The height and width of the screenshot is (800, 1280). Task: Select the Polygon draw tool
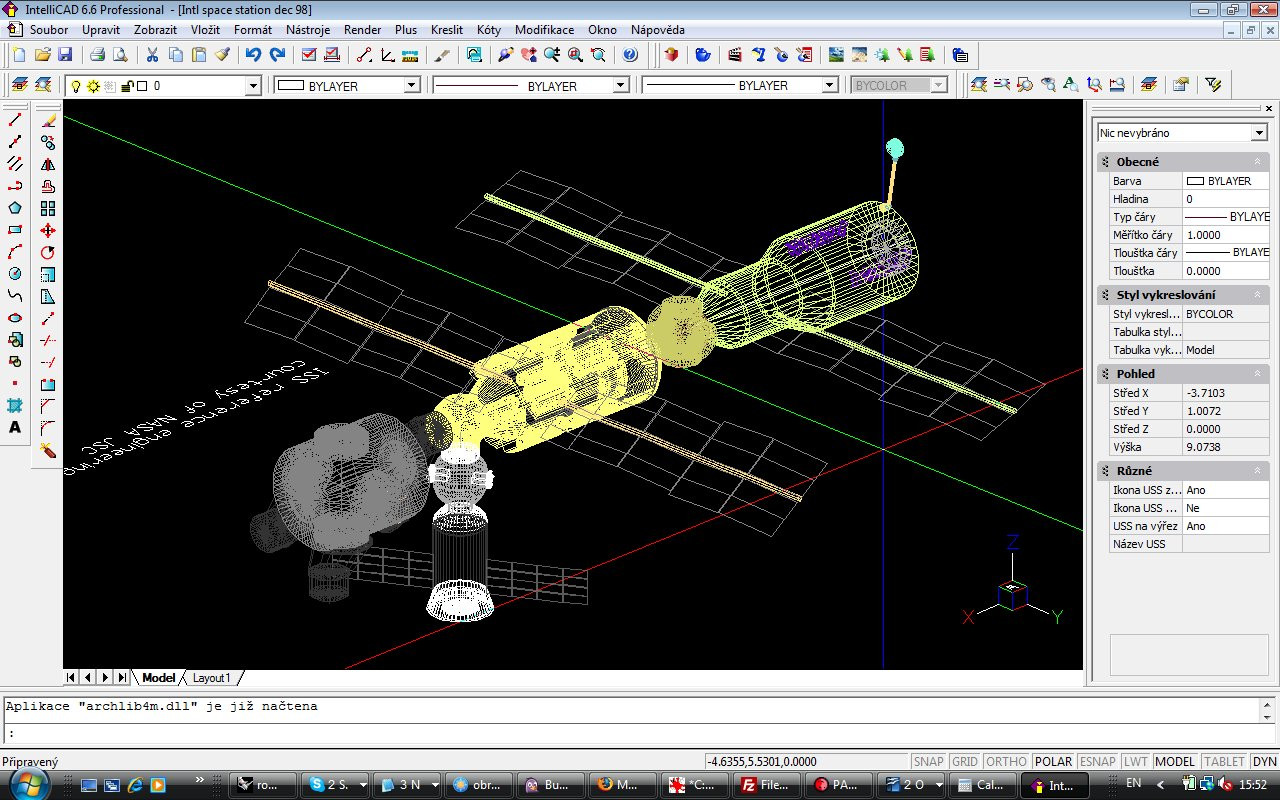[x=15, y=208]
